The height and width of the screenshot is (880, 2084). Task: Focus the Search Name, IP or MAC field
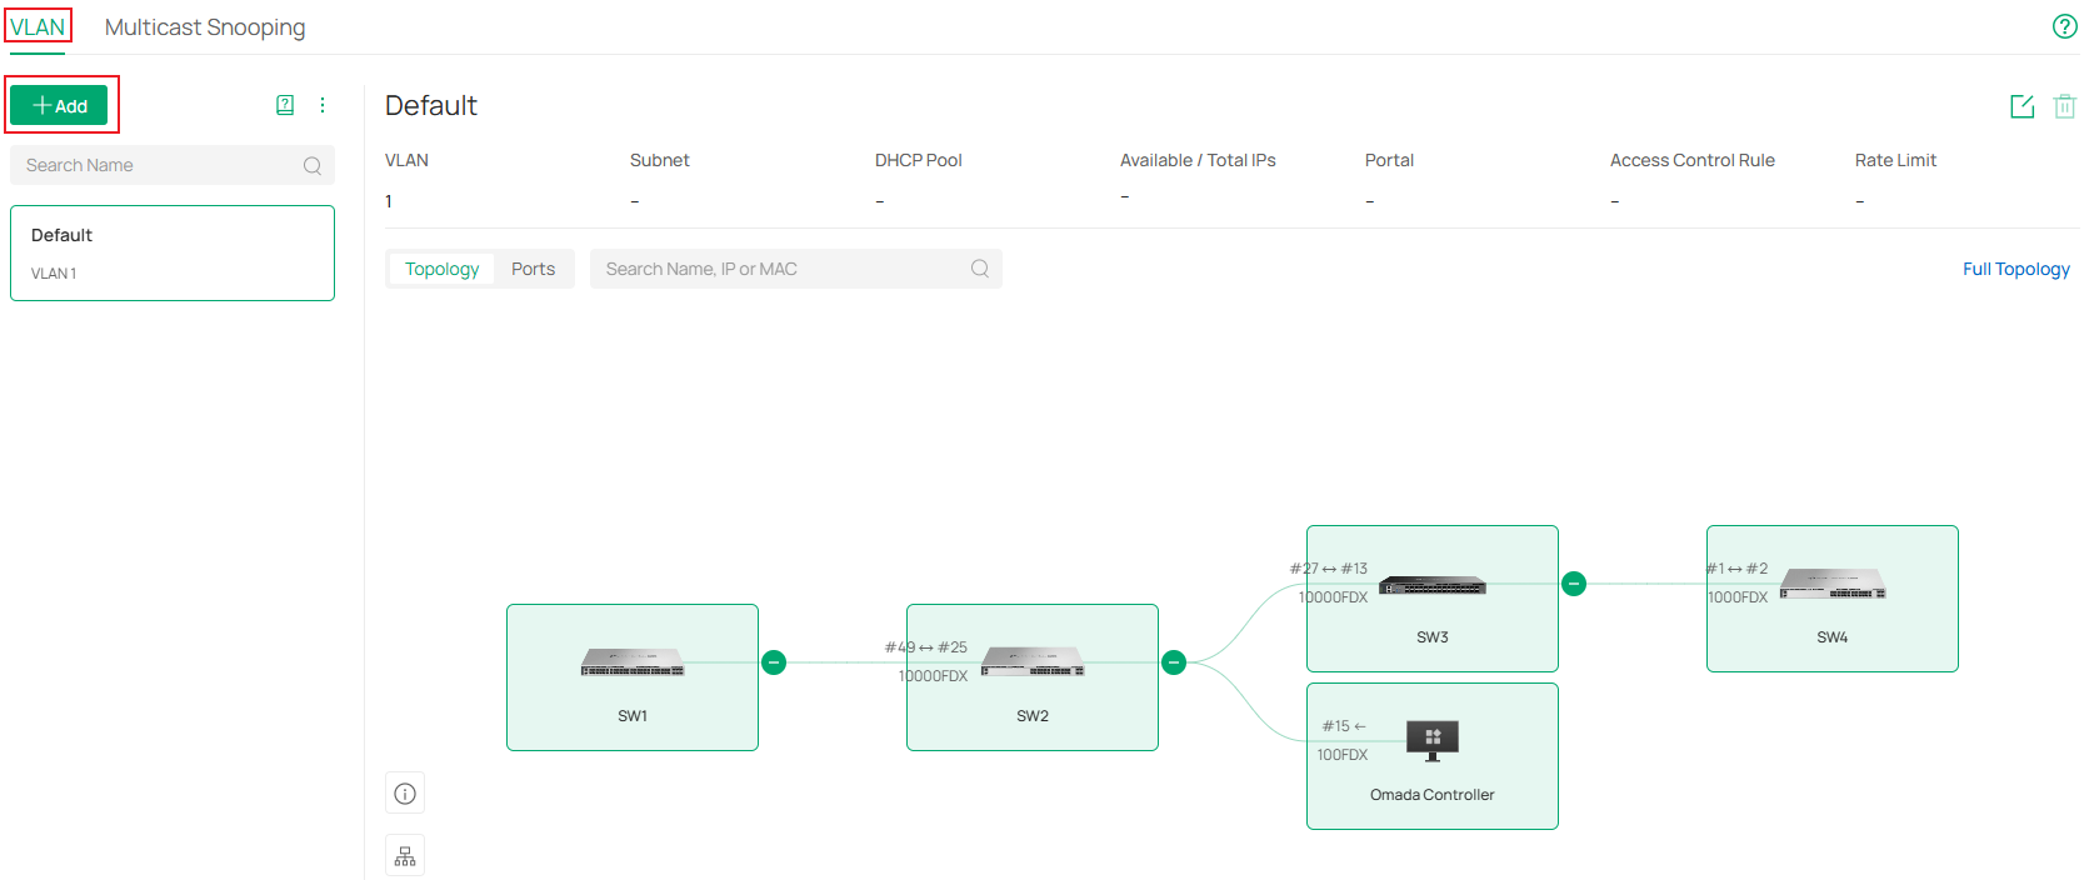[796, 269]
